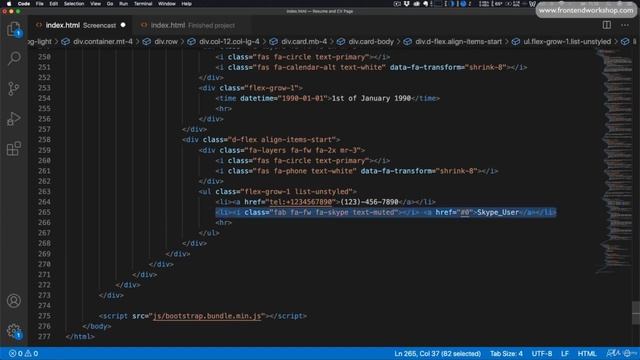Open the Run and Debug view
Image resolution: width=640 pixels, height=360 pixels.
14,119
